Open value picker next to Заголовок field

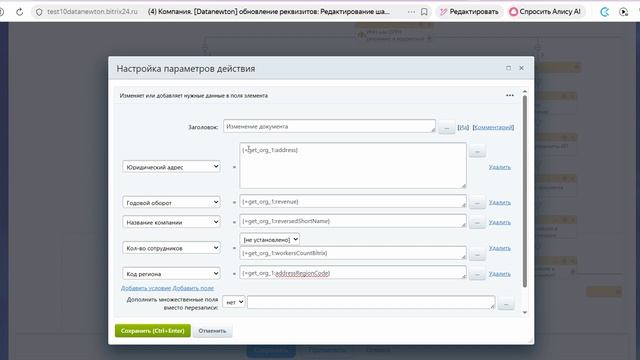coord(447,128)
